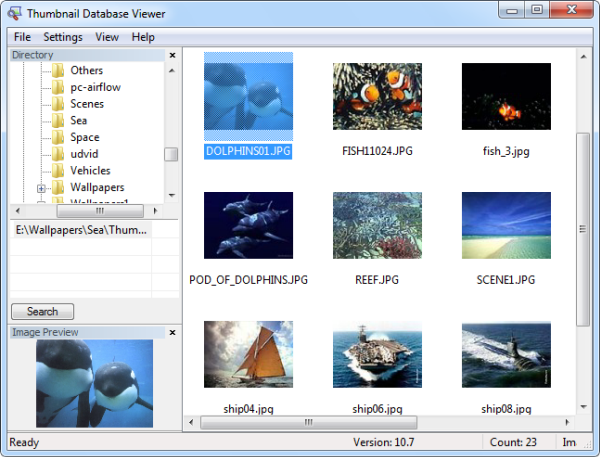Click the Search button
The image size is (600, 457).
pyautogui.click(x=42, y=311)
